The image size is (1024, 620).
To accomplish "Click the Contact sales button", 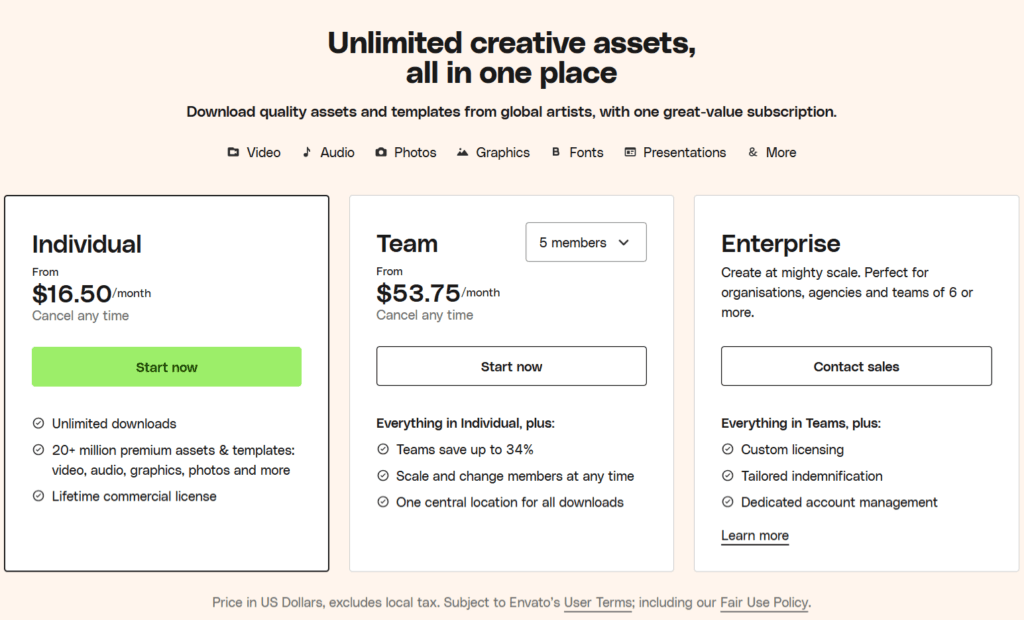I will (x=855, y=366).
